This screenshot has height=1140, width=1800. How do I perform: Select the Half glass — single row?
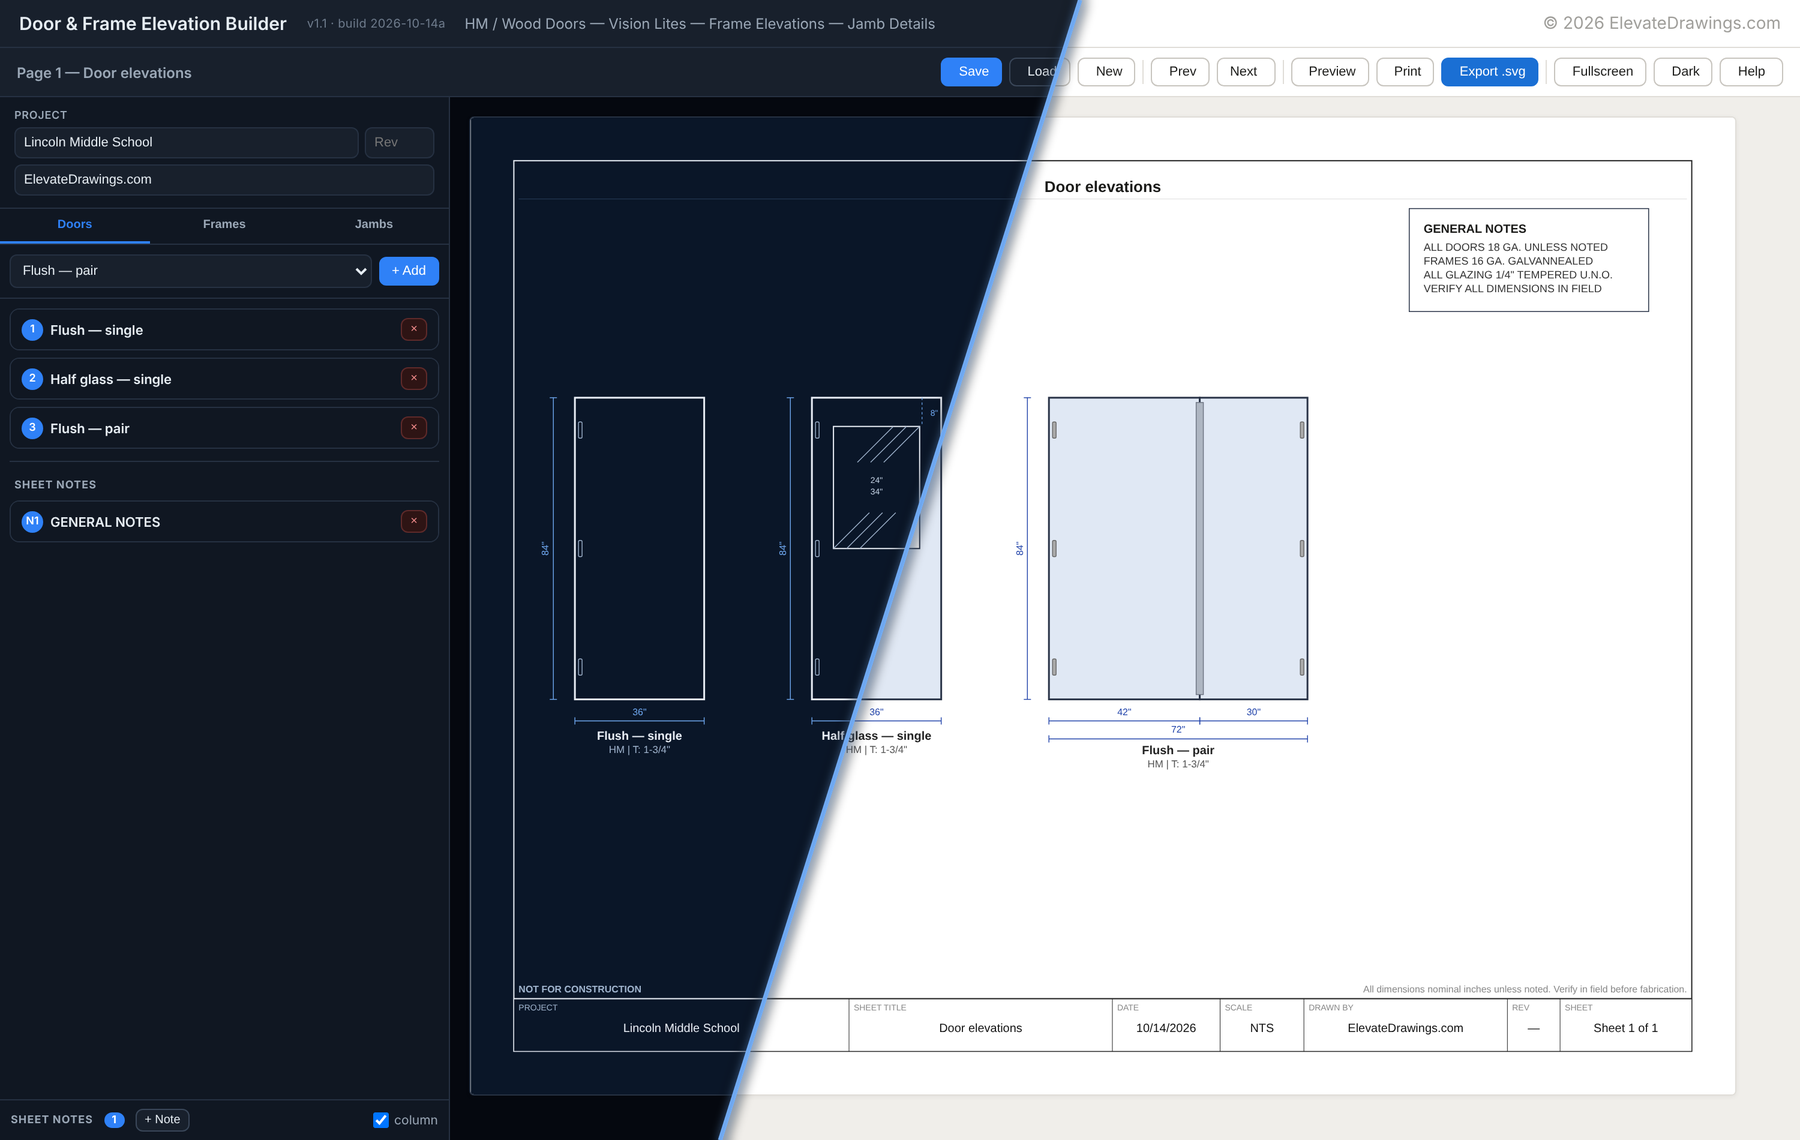tap(224, 378)
